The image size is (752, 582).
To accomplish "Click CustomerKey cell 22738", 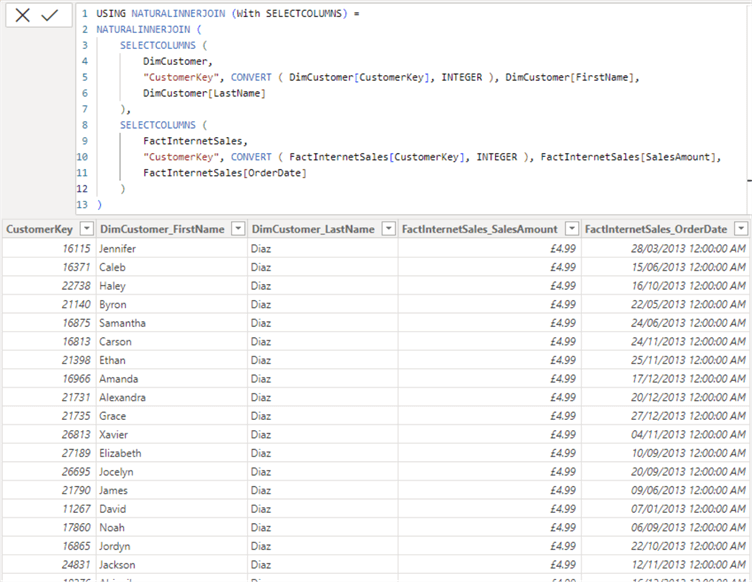I will point(49,286).
